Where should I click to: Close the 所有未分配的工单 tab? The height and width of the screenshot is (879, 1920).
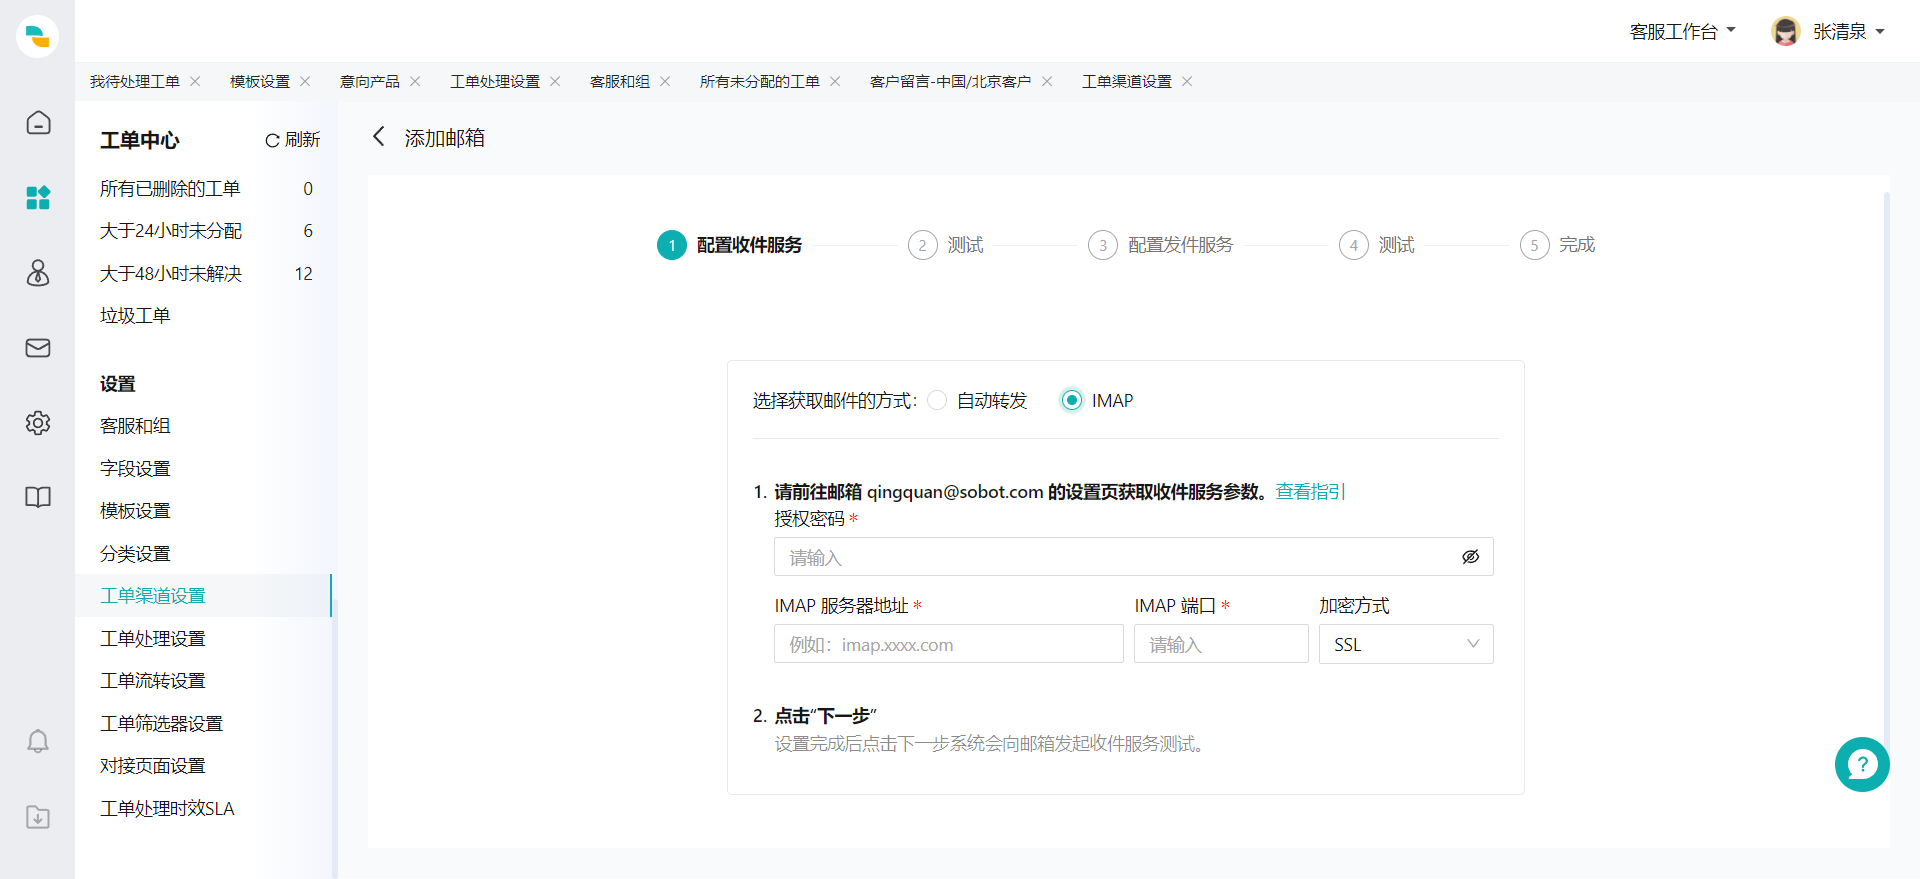click(835, 81)
